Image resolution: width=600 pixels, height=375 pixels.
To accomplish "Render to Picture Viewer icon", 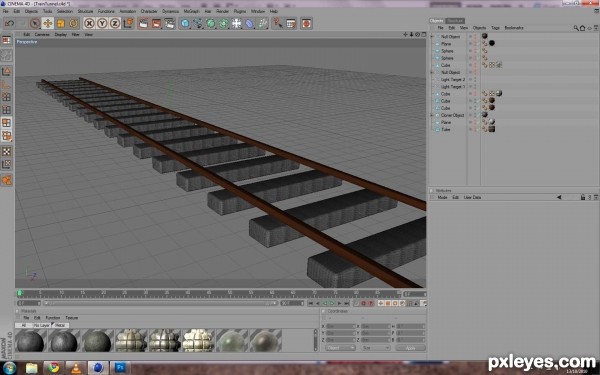I will pos(156,23).
